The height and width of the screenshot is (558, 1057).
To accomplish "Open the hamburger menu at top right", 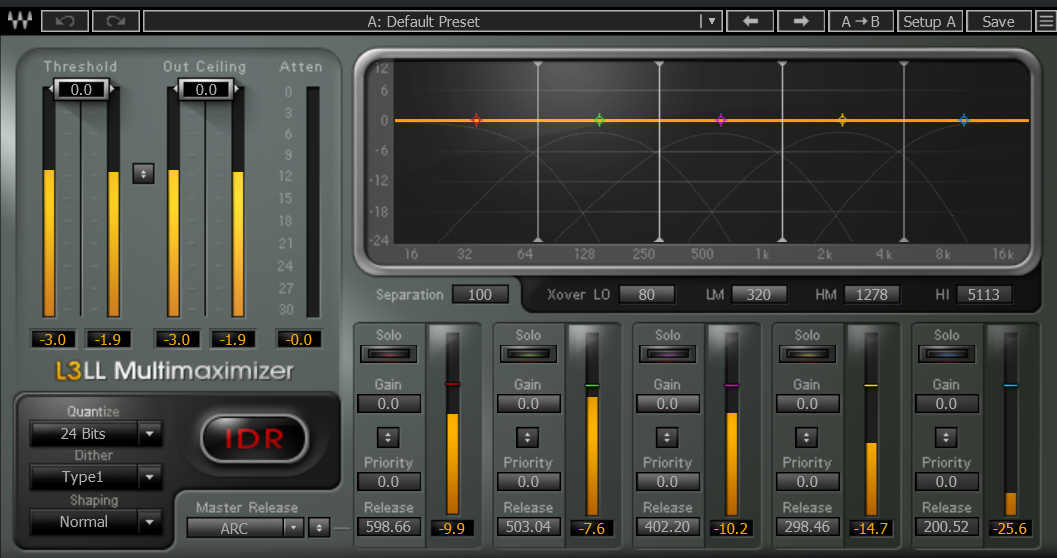I will coord(1045,21).
